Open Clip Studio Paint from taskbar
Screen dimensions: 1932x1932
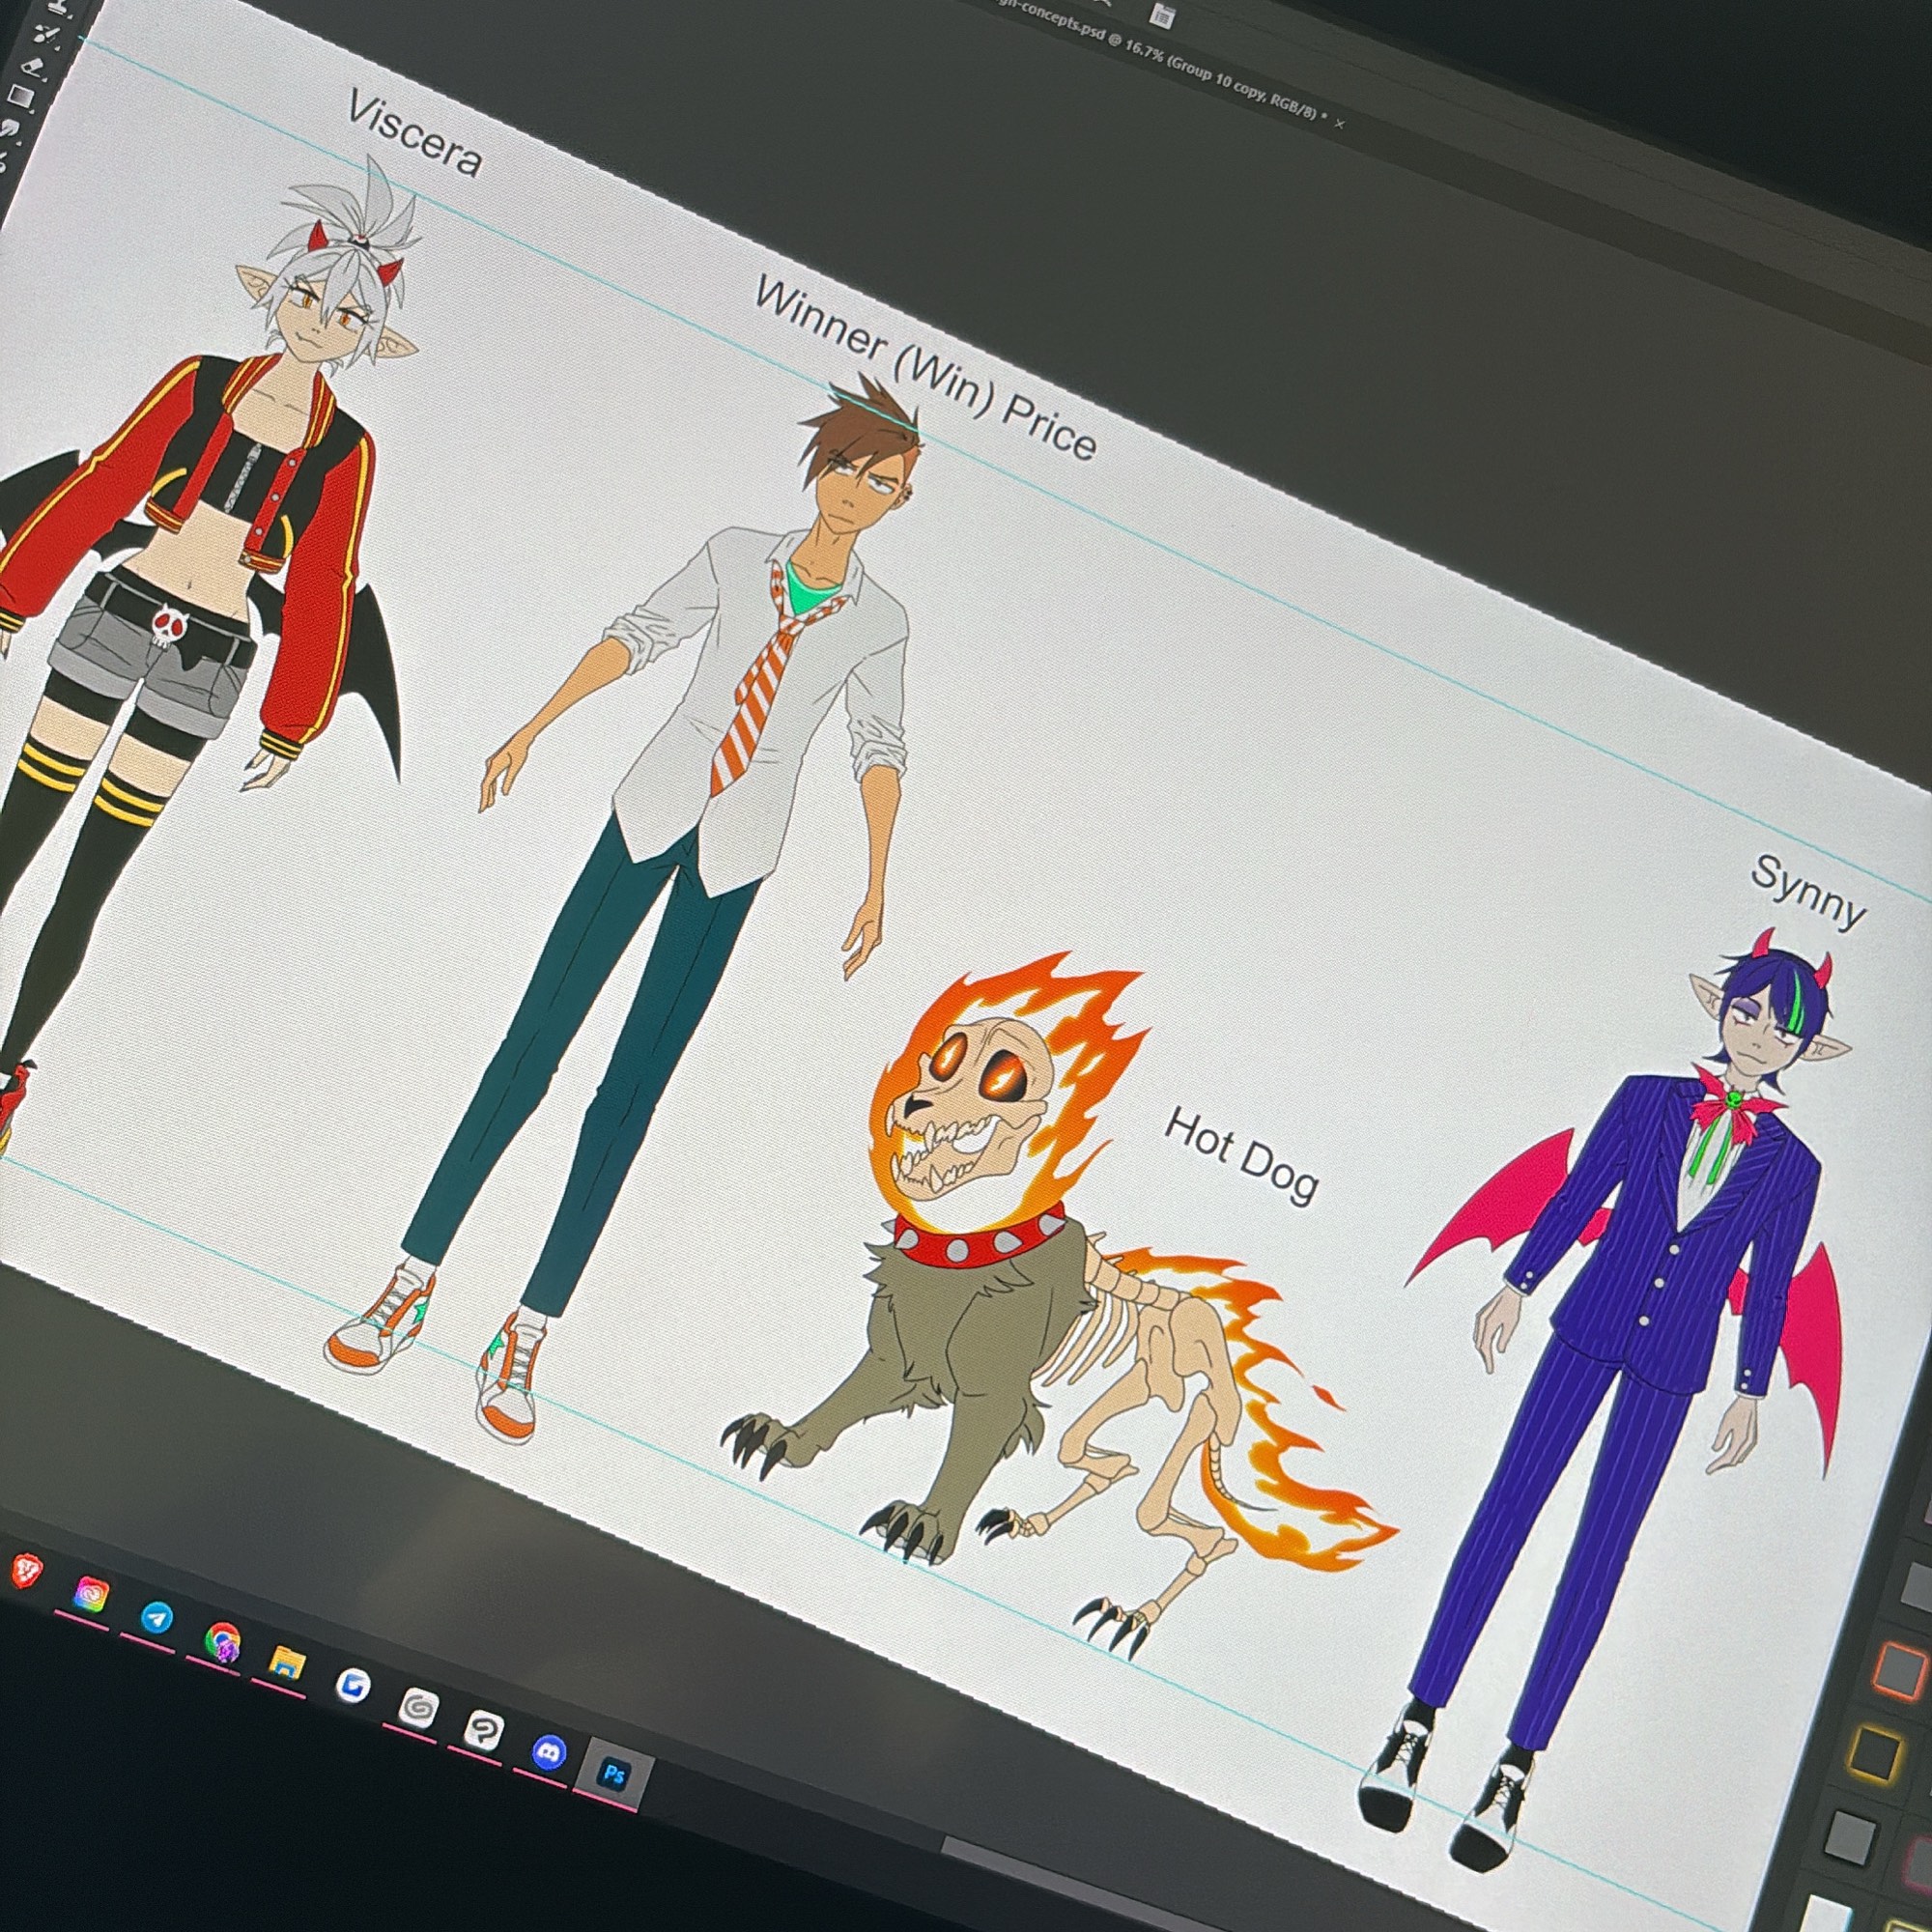(483, 1731)
